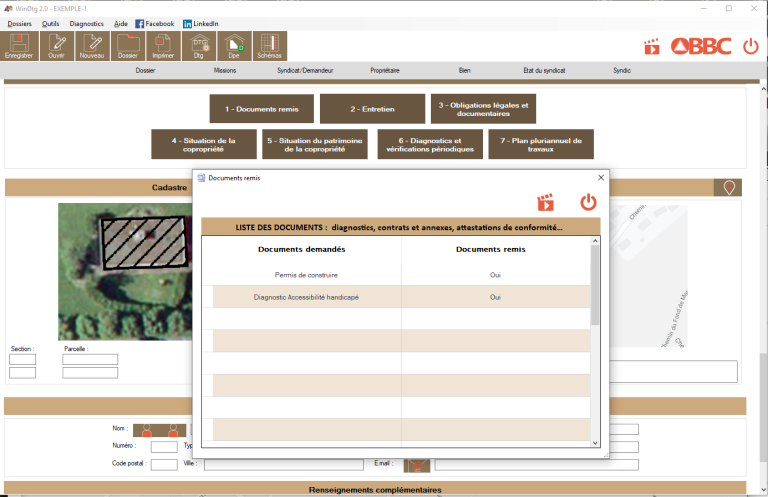Click the document list scrollbar thumb
This screenshot has height=497, width=768.
595,285
